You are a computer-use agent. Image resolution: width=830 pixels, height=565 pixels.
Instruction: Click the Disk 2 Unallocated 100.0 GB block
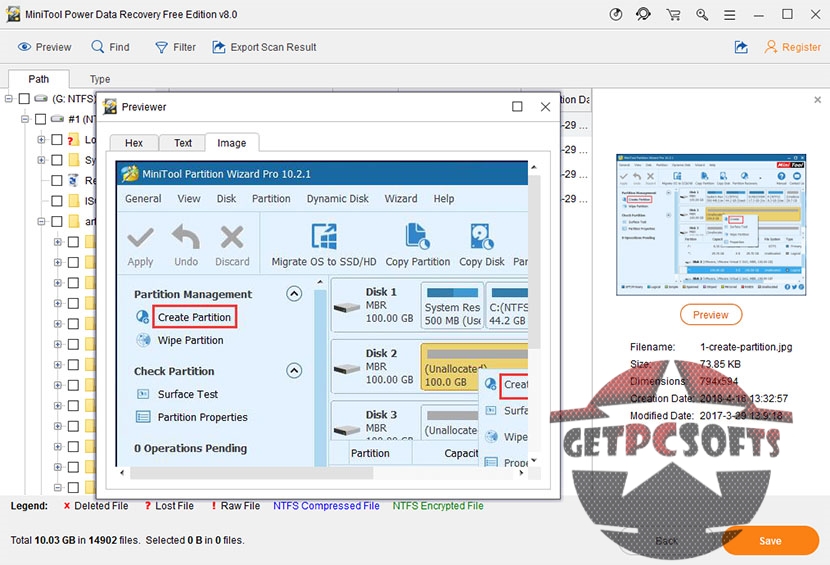click(474, 367)
